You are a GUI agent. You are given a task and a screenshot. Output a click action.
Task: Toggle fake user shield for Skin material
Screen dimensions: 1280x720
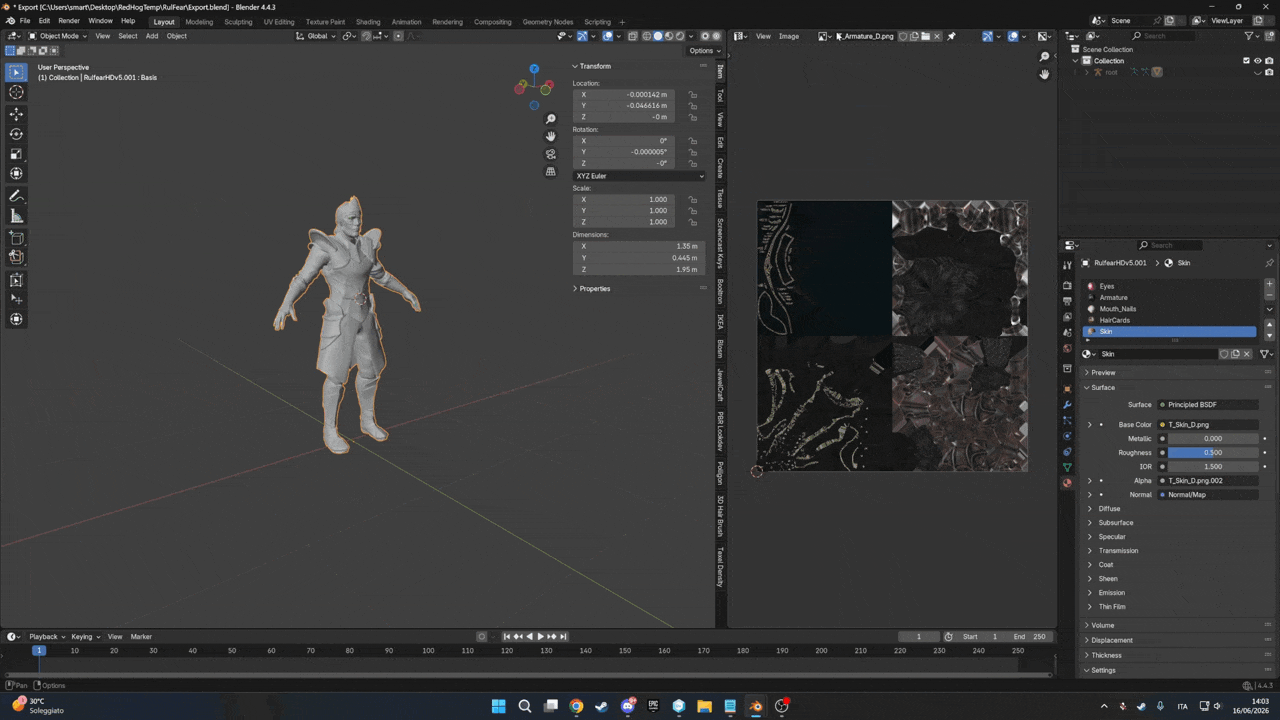point(1224,354)
